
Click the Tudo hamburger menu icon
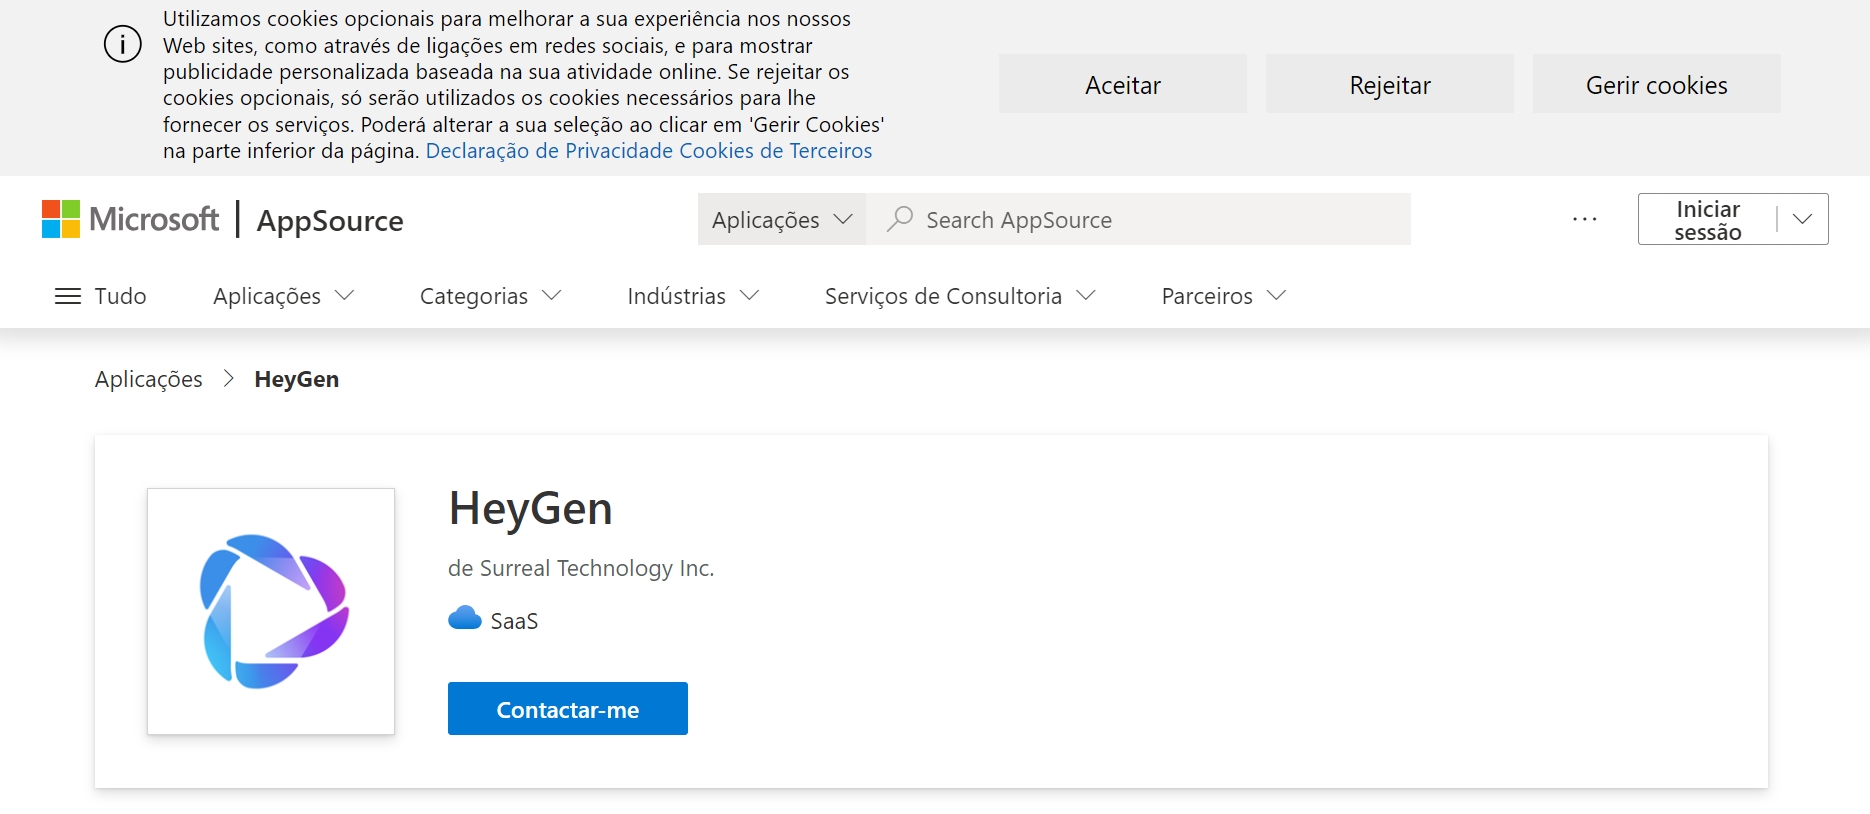[x=68, y=296]
